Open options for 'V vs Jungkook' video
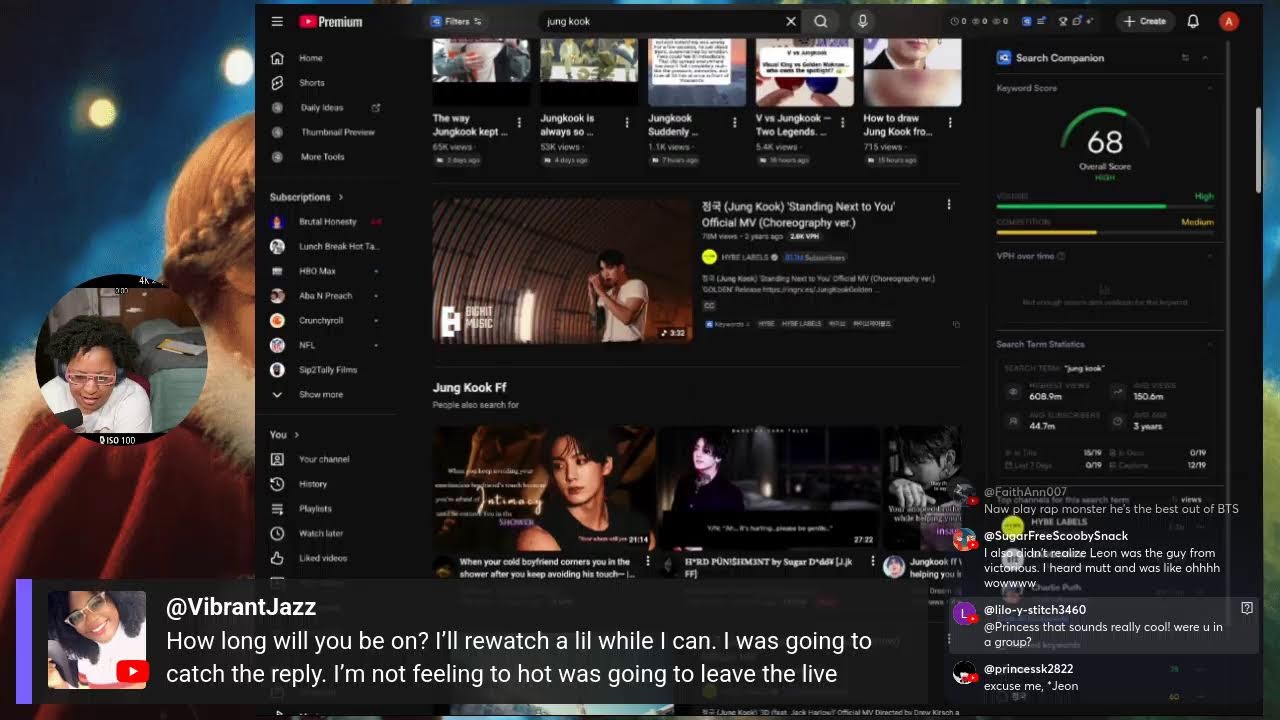 (x=843, y=123)
